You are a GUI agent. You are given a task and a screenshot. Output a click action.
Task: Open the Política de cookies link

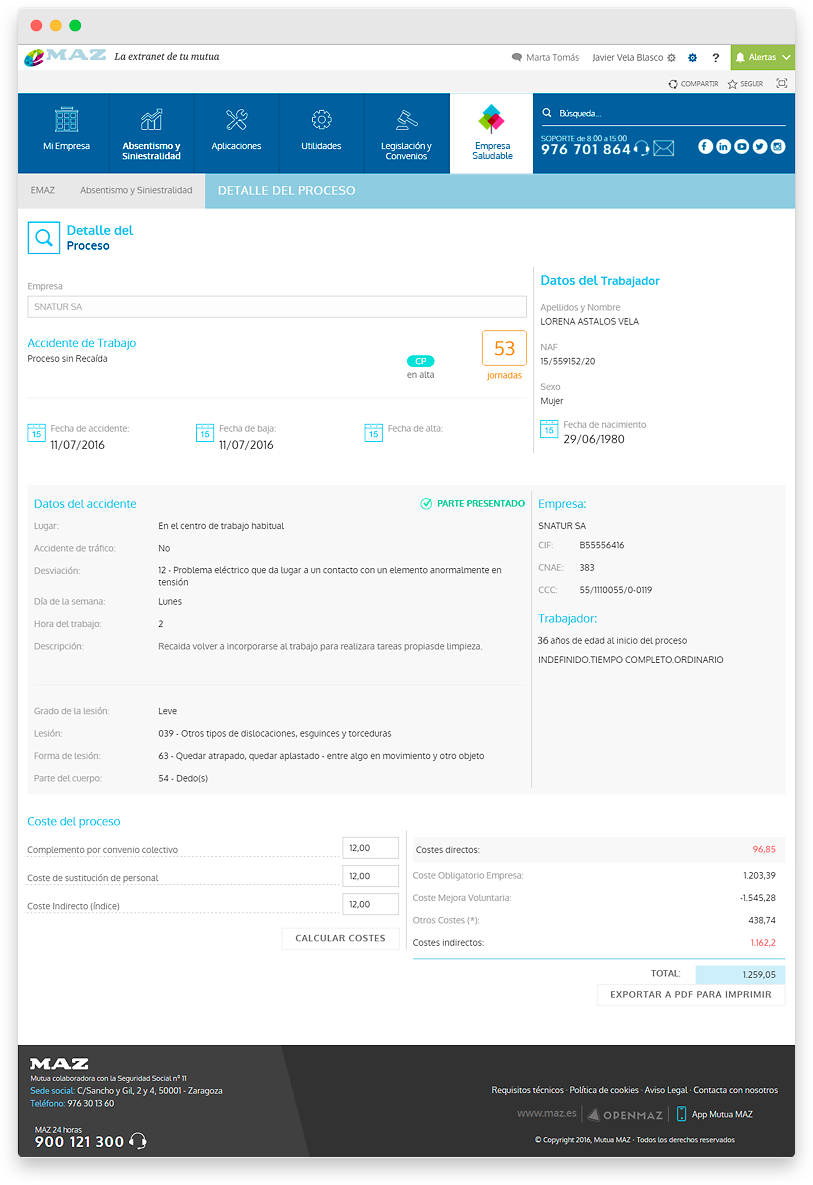point(603,1090)
